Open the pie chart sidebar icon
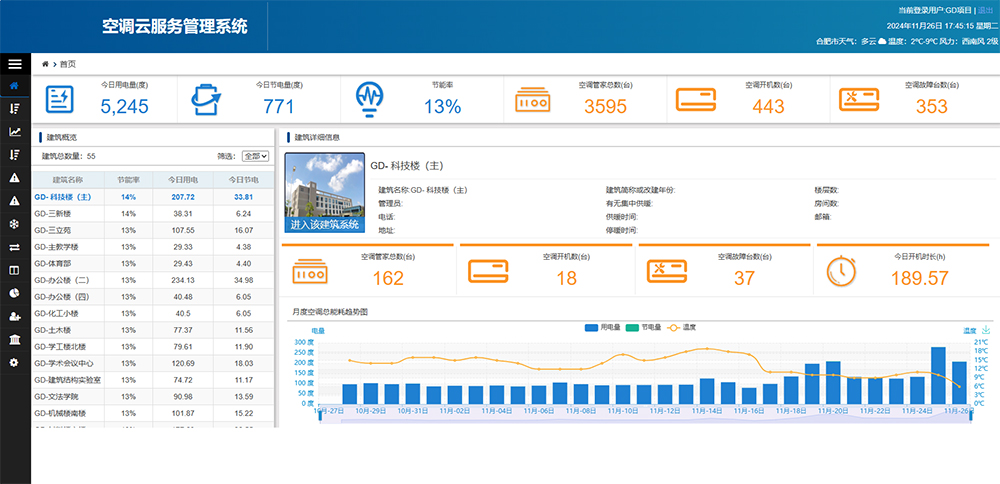1000x484 pixels. pos(14,293)
